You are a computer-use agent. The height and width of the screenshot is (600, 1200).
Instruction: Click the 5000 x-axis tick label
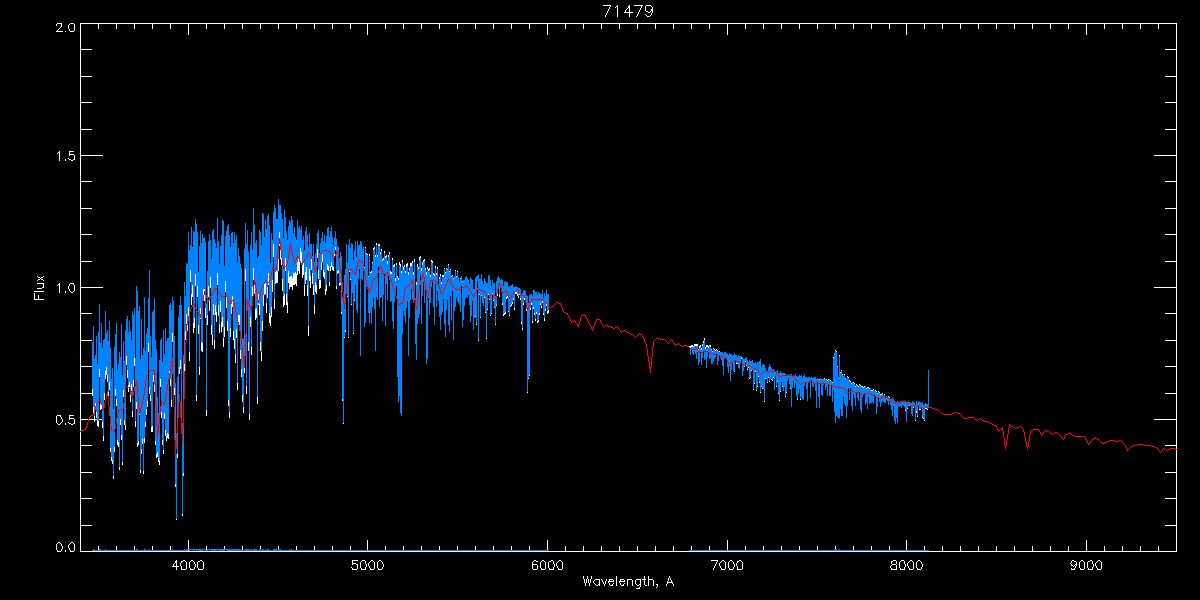368,563
